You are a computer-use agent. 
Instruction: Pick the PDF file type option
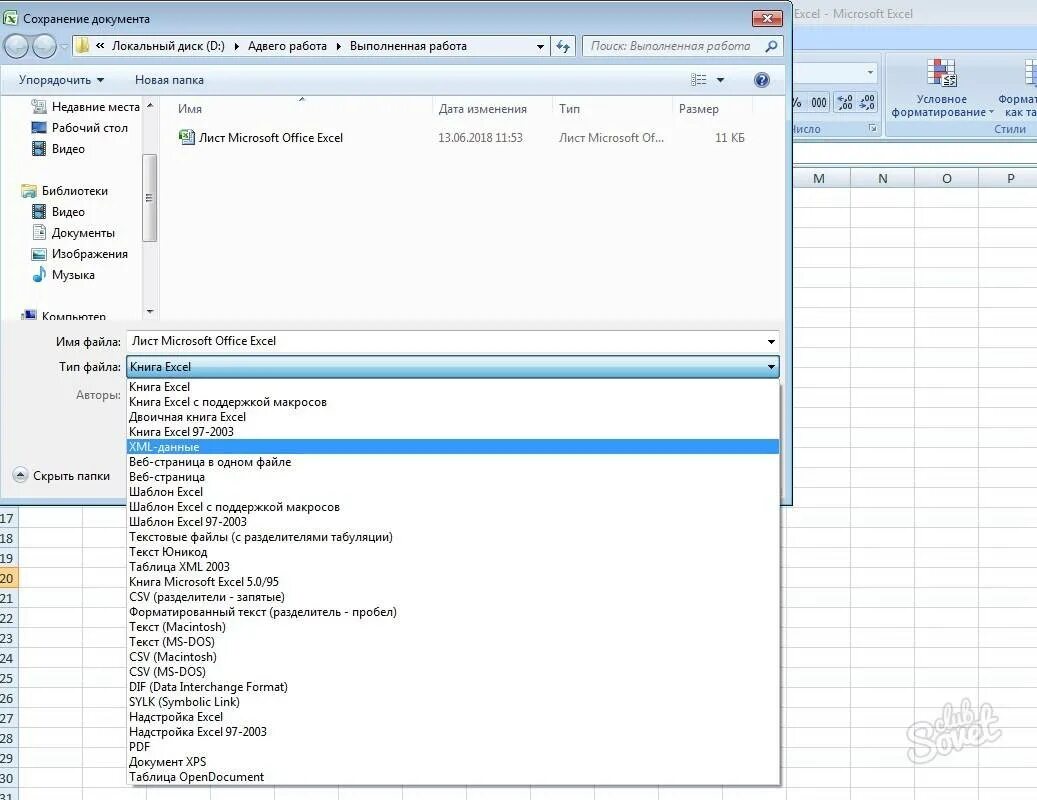pyautogui.click(x=453, y=747)
